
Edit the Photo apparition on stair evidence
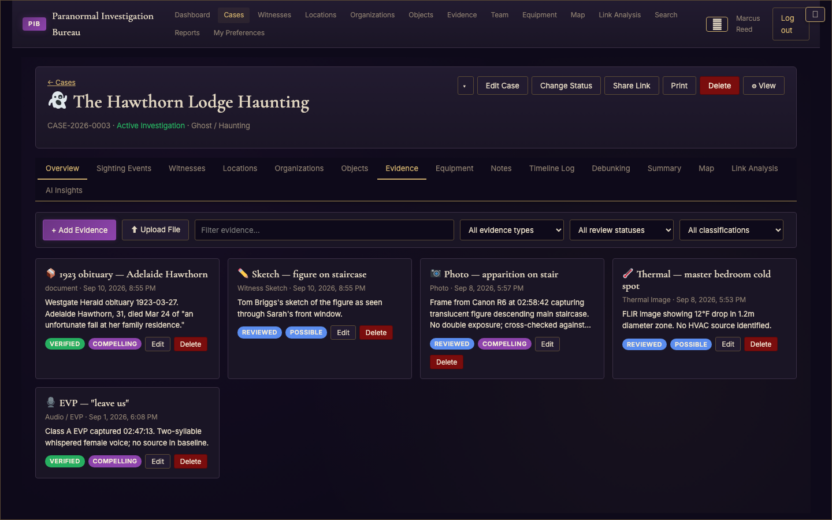547,344
